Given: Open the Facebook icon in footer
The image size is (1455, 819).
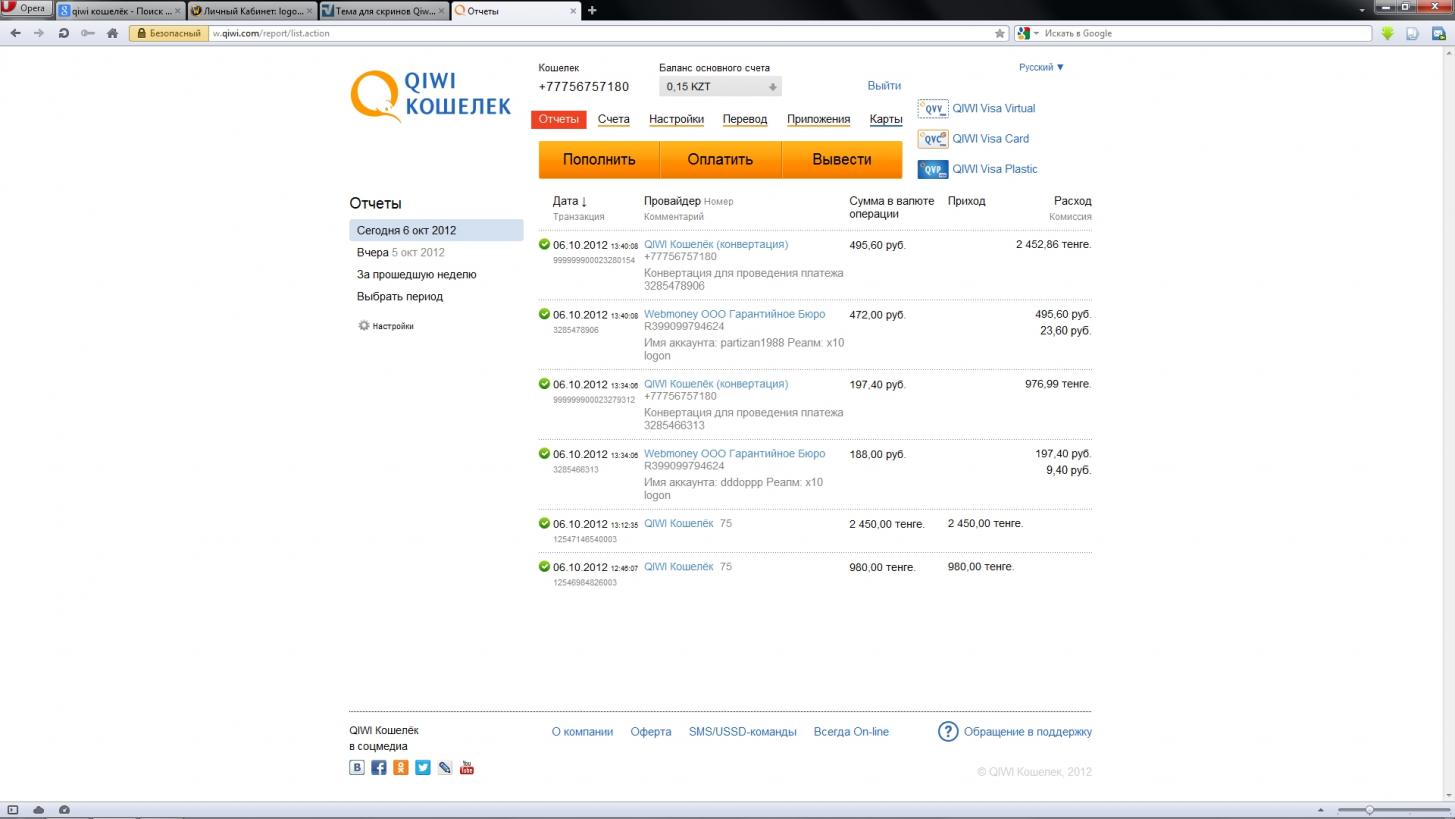Looking at the screenshot, I should pos(379,768).
